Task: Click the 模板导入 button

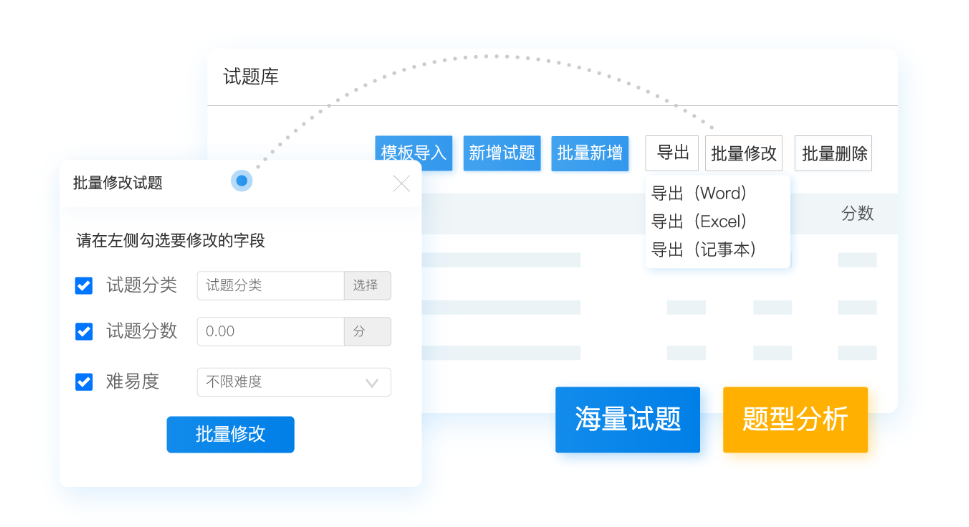Action: 413,153
